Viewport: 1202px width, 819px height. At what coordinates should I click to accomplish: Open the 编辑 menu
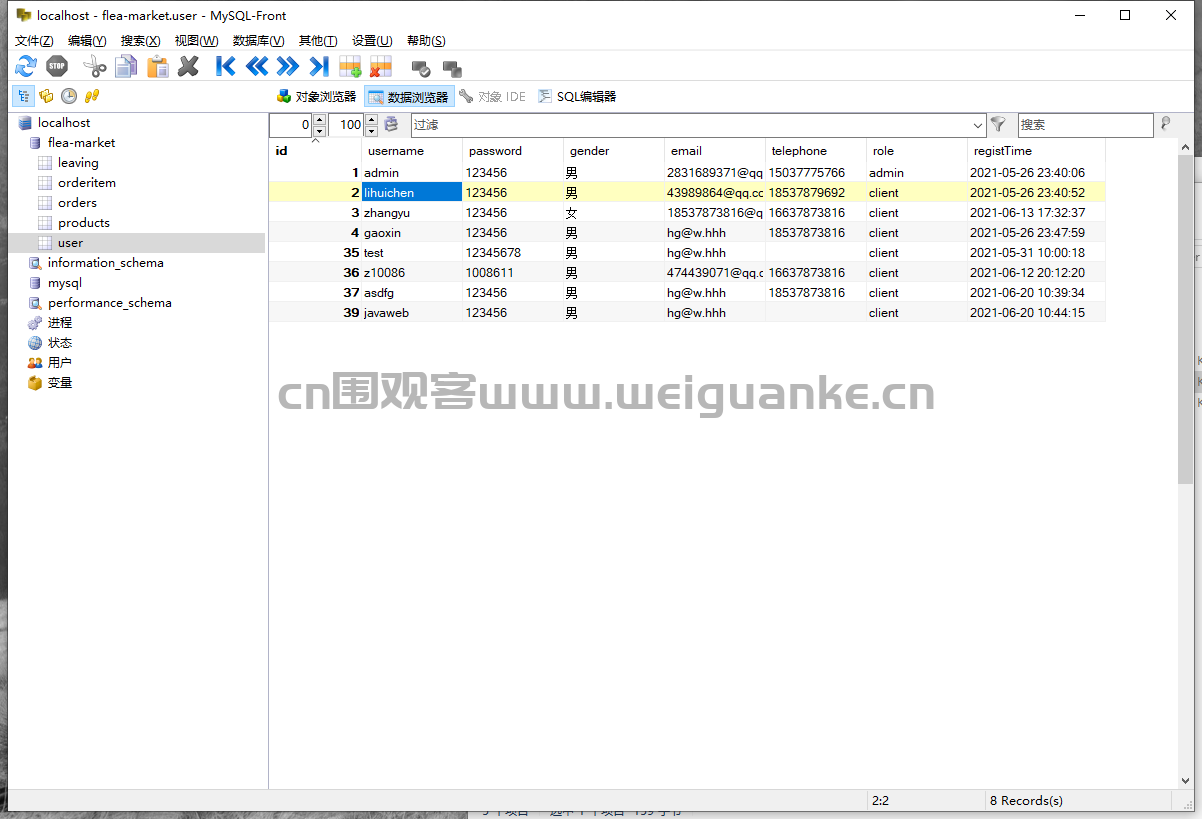point(87,41)
